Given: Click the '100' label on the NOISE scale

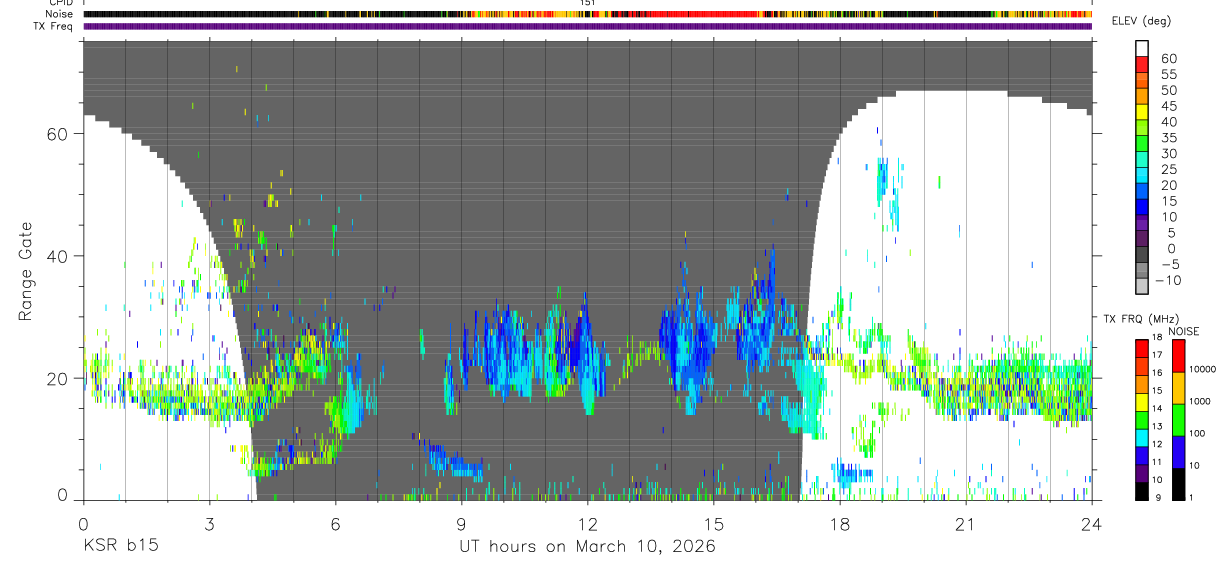Looking at the screenshot, I should (1198, 434).
